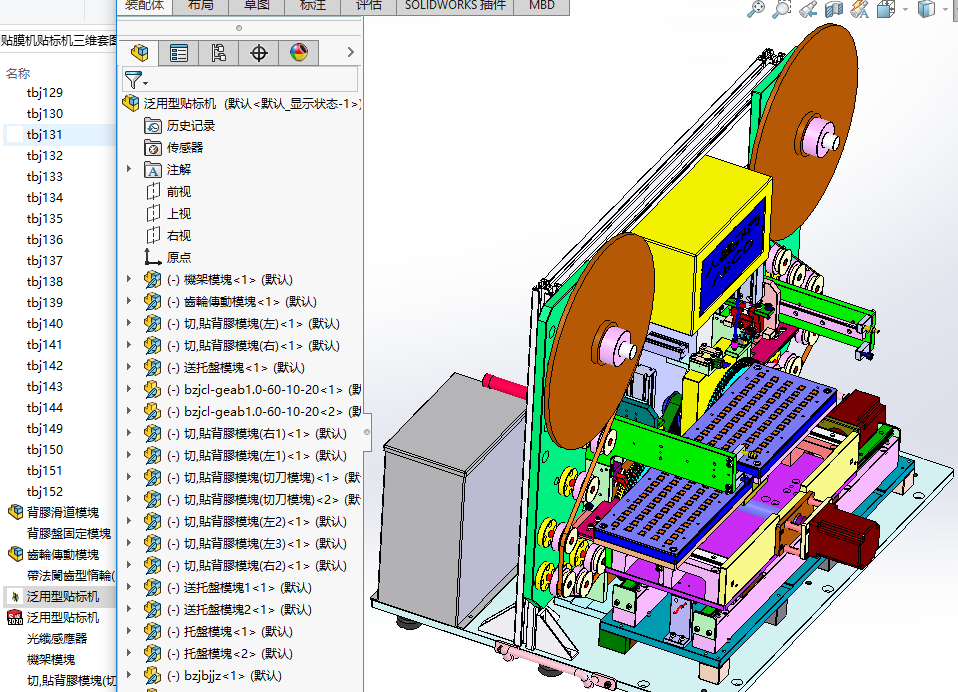Screen dimensions: 958x692
Task: Open the ConfigurationManager tab
Action: point(218,53)
